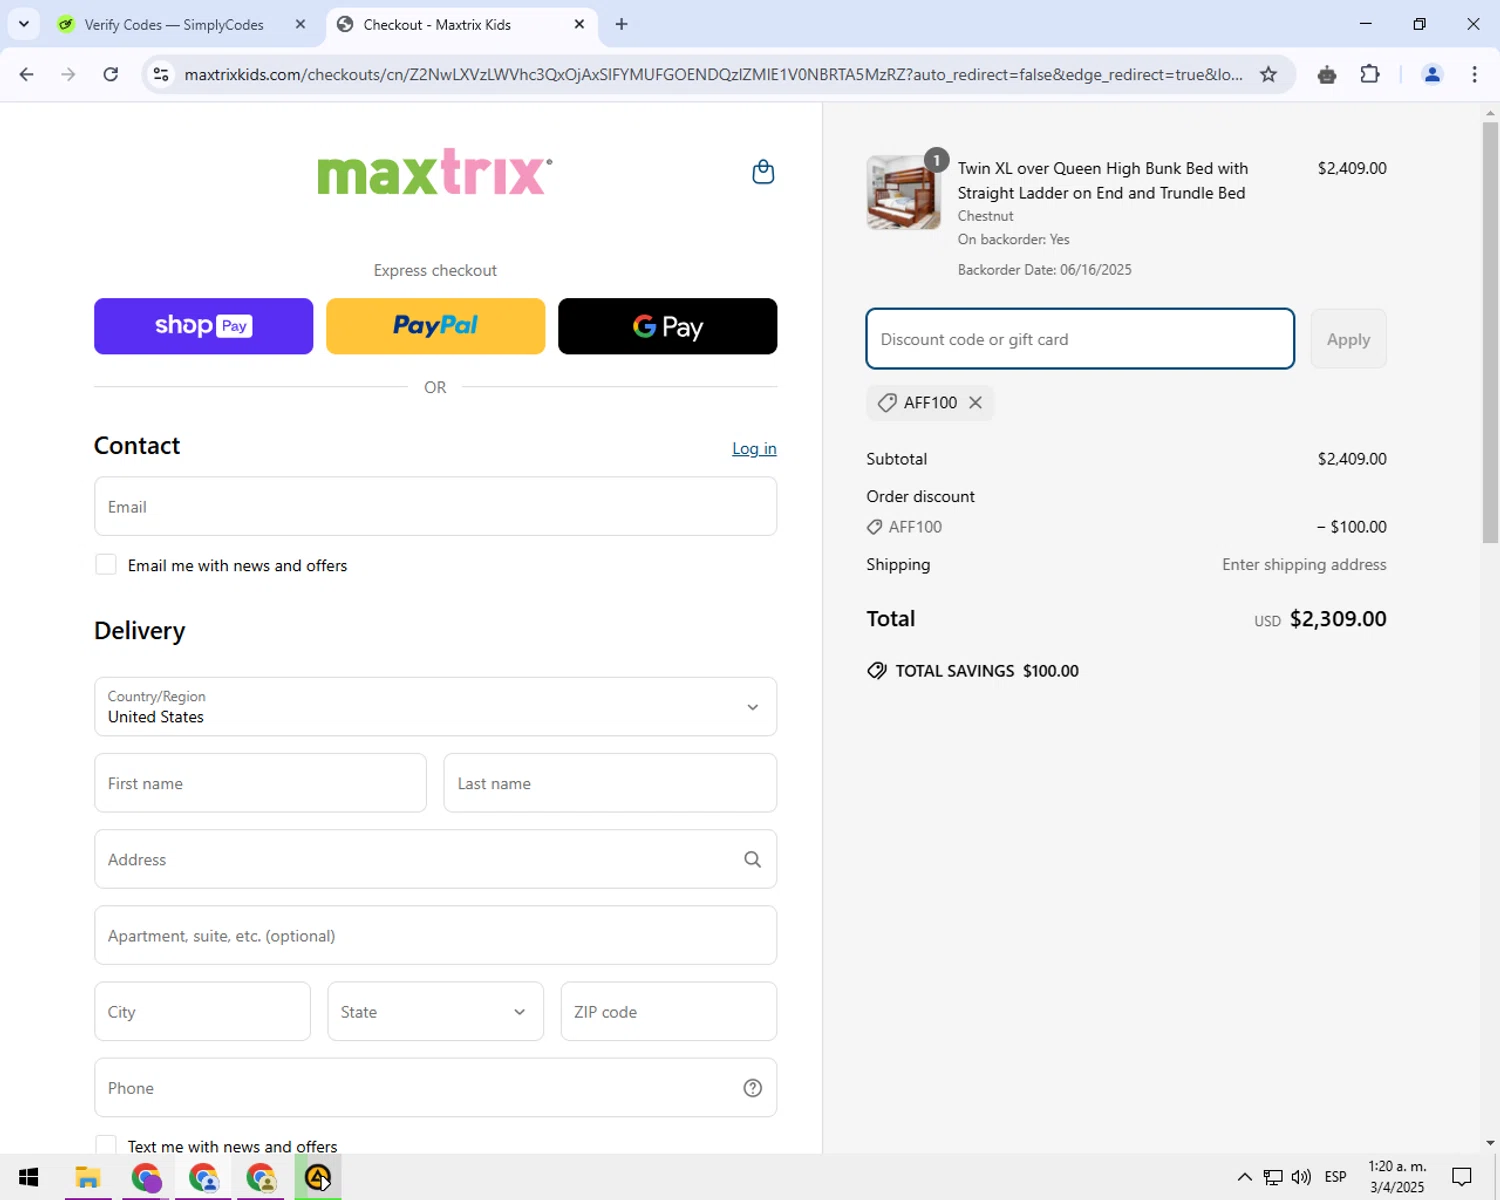Click the Log in link
The image size is (1500, 1200).
[x=754, y=448]
